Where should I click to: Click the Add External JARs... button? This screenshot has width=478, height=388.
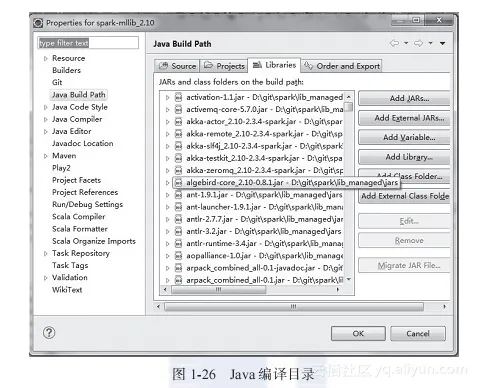pyautogui.click(x=404, y=118)
